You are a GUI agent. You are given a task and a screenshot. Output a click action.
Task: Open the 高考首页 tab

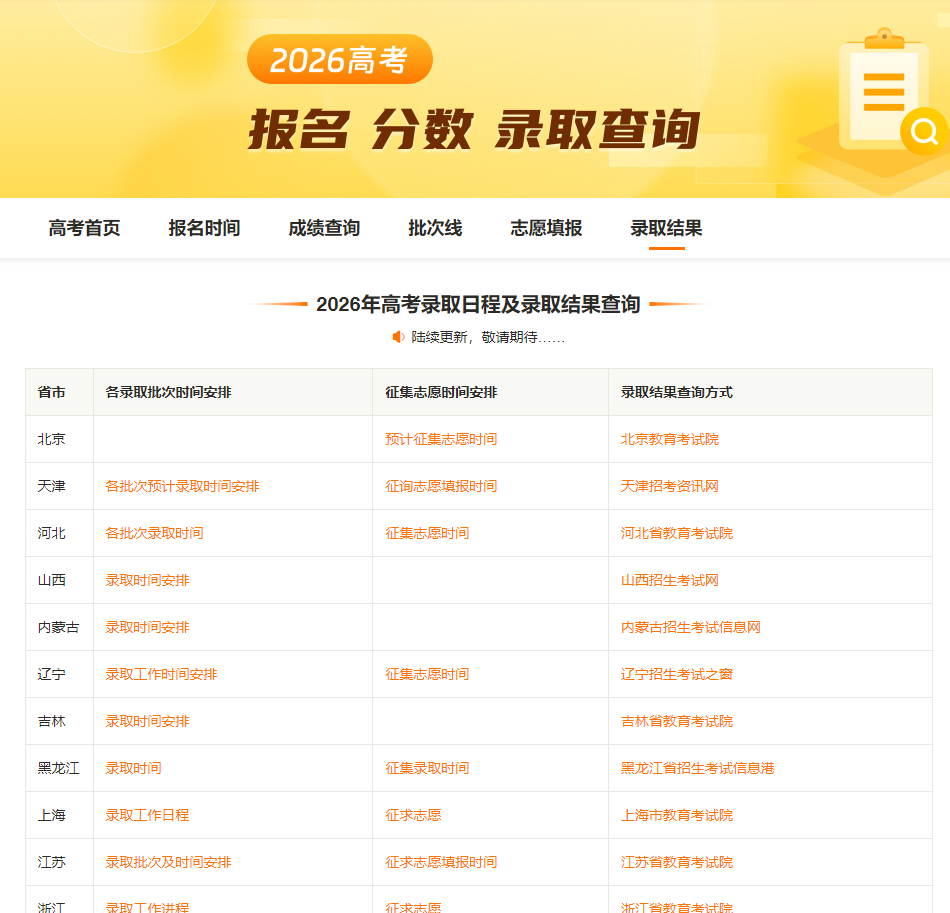click(x=84, y=228)
